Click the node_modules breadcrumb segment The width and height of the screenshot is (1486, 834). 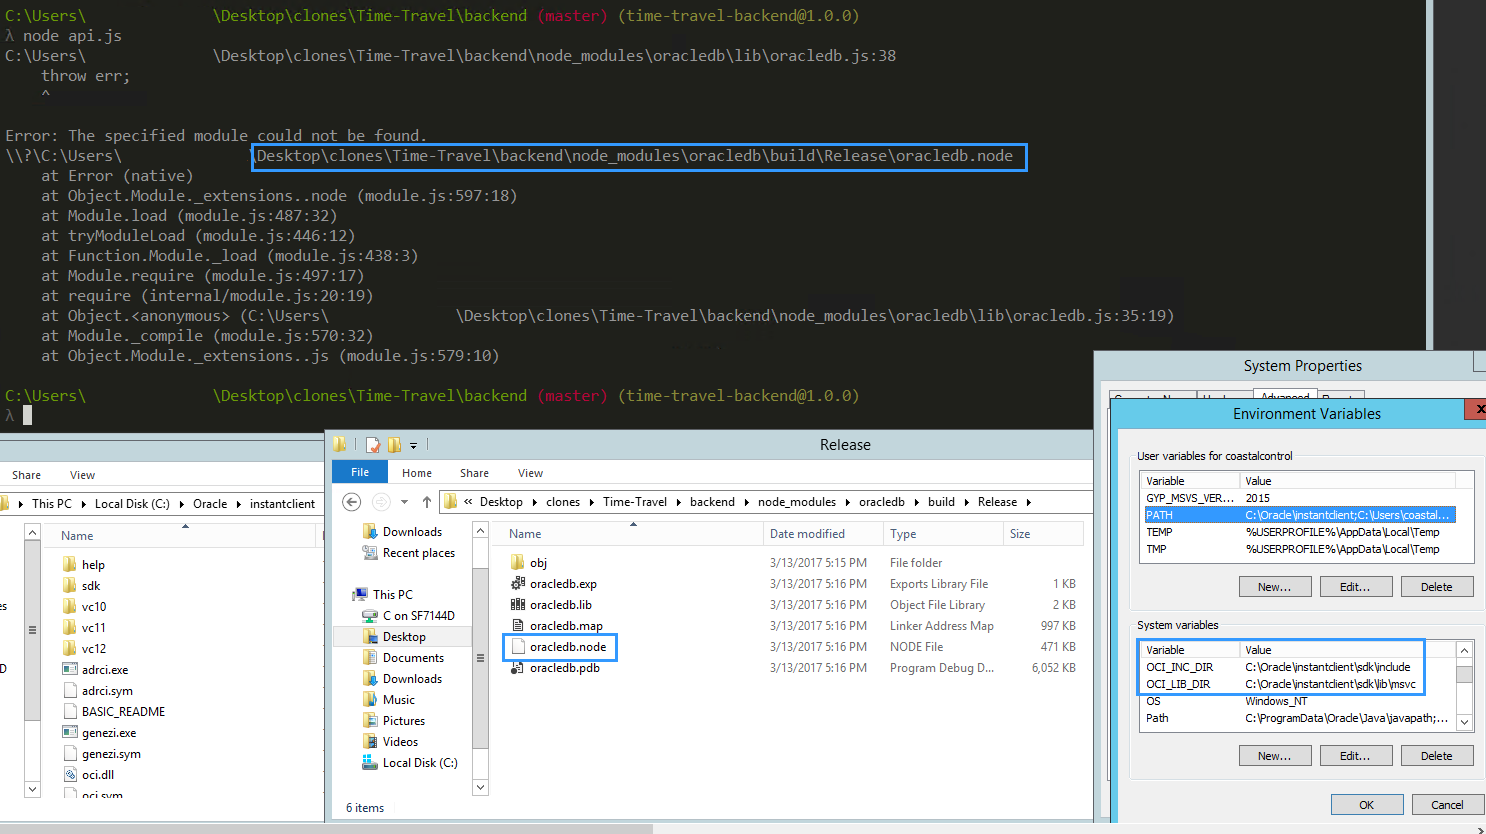pos(797,502)
